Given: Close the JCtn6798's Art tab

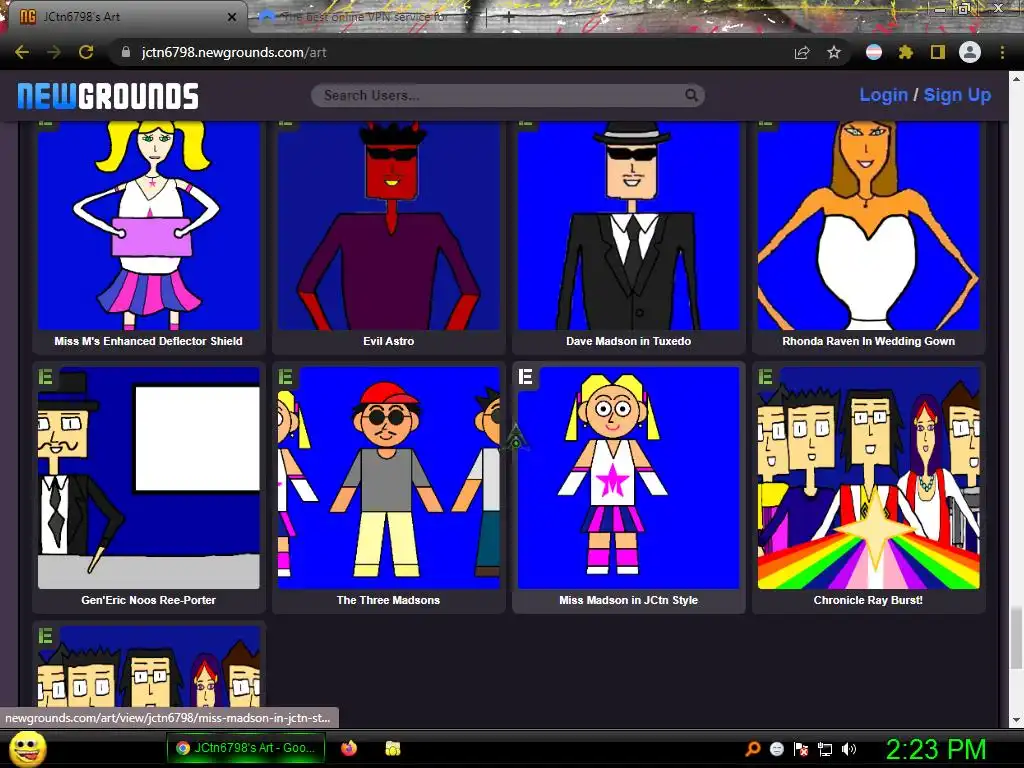Looking at the screenshot, I should click(232, 17).
